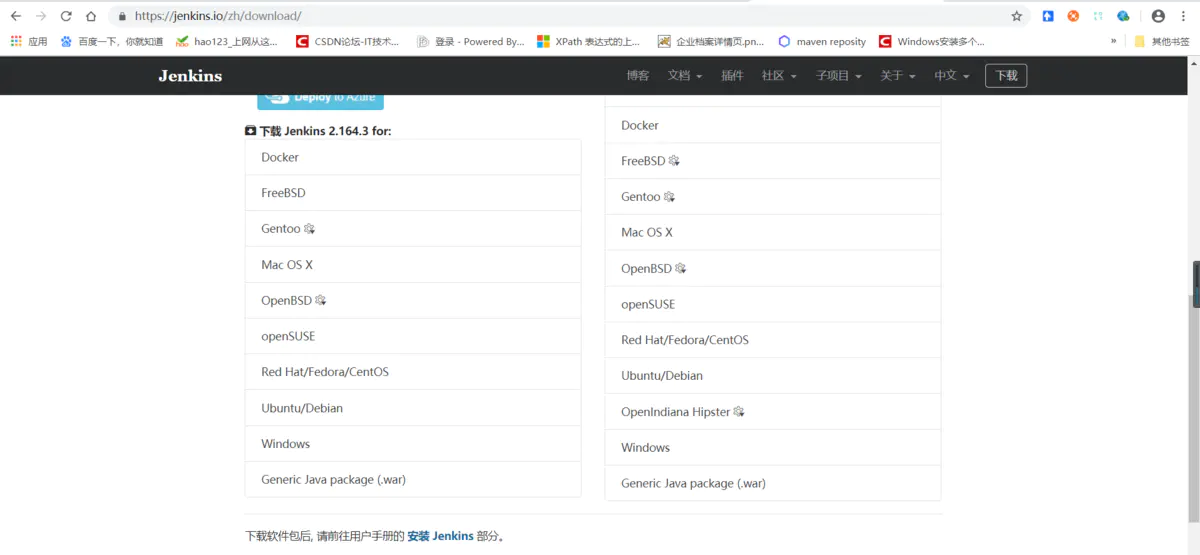Image resolution: width=1200 pixels, height=555 pixels.
Task: Click the gear icon beside right FreeBSD
Action: [x=674, y=161]
